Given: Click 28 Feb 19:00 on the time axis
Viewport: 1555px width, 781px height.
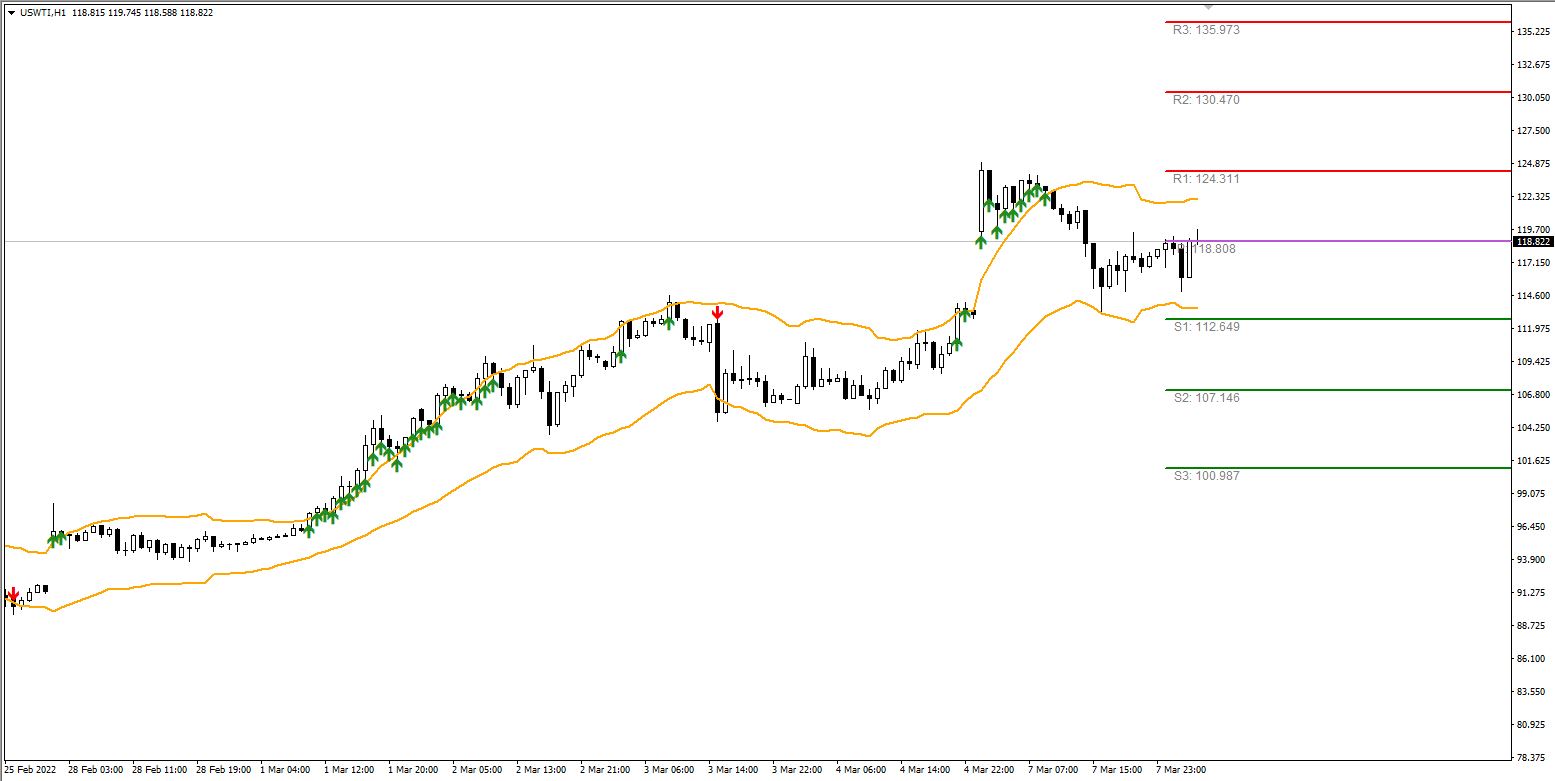Looking at the screenshot, I should click(224, 770).
